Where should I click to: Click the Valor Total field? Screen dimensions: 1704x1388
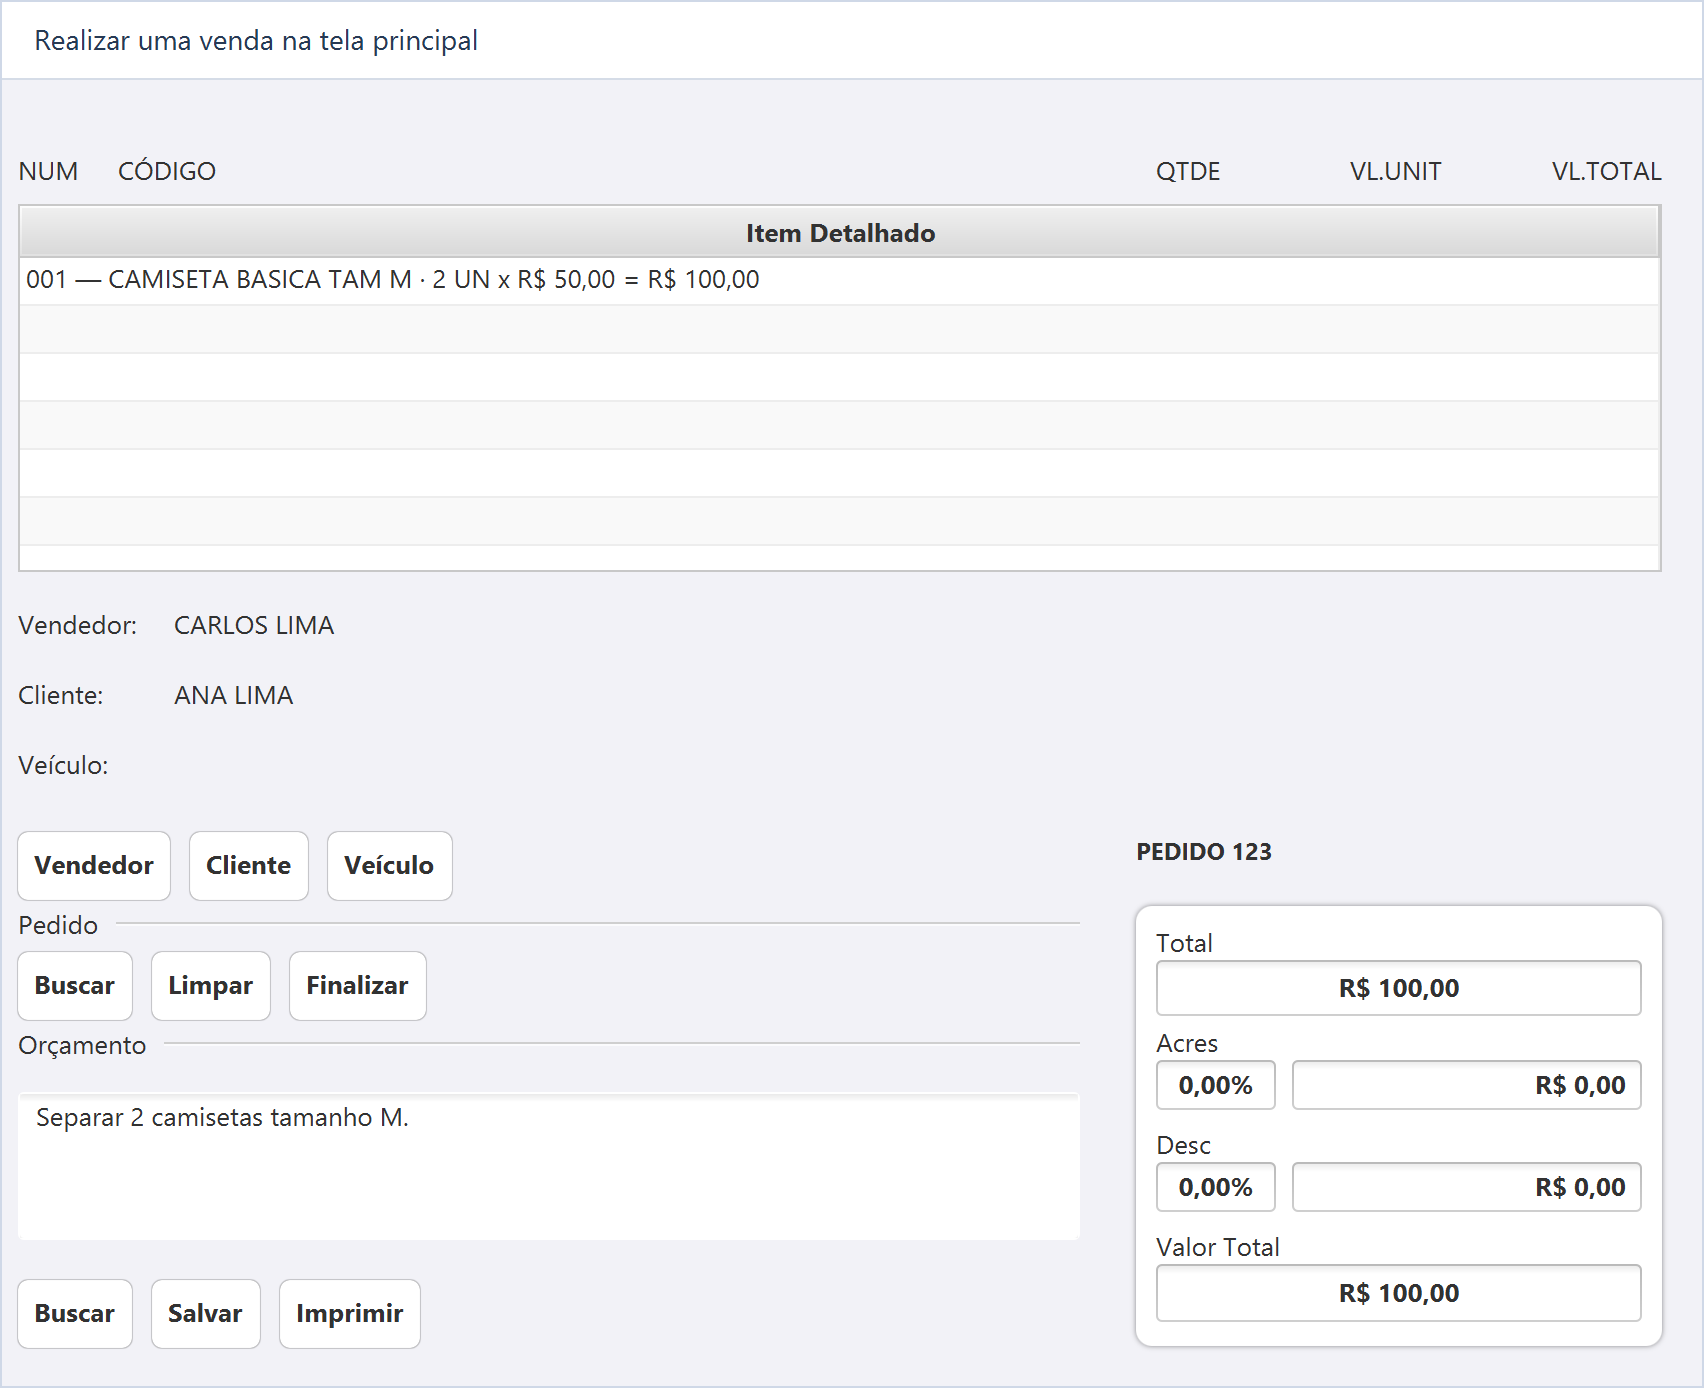(x=1398, y=1293)
